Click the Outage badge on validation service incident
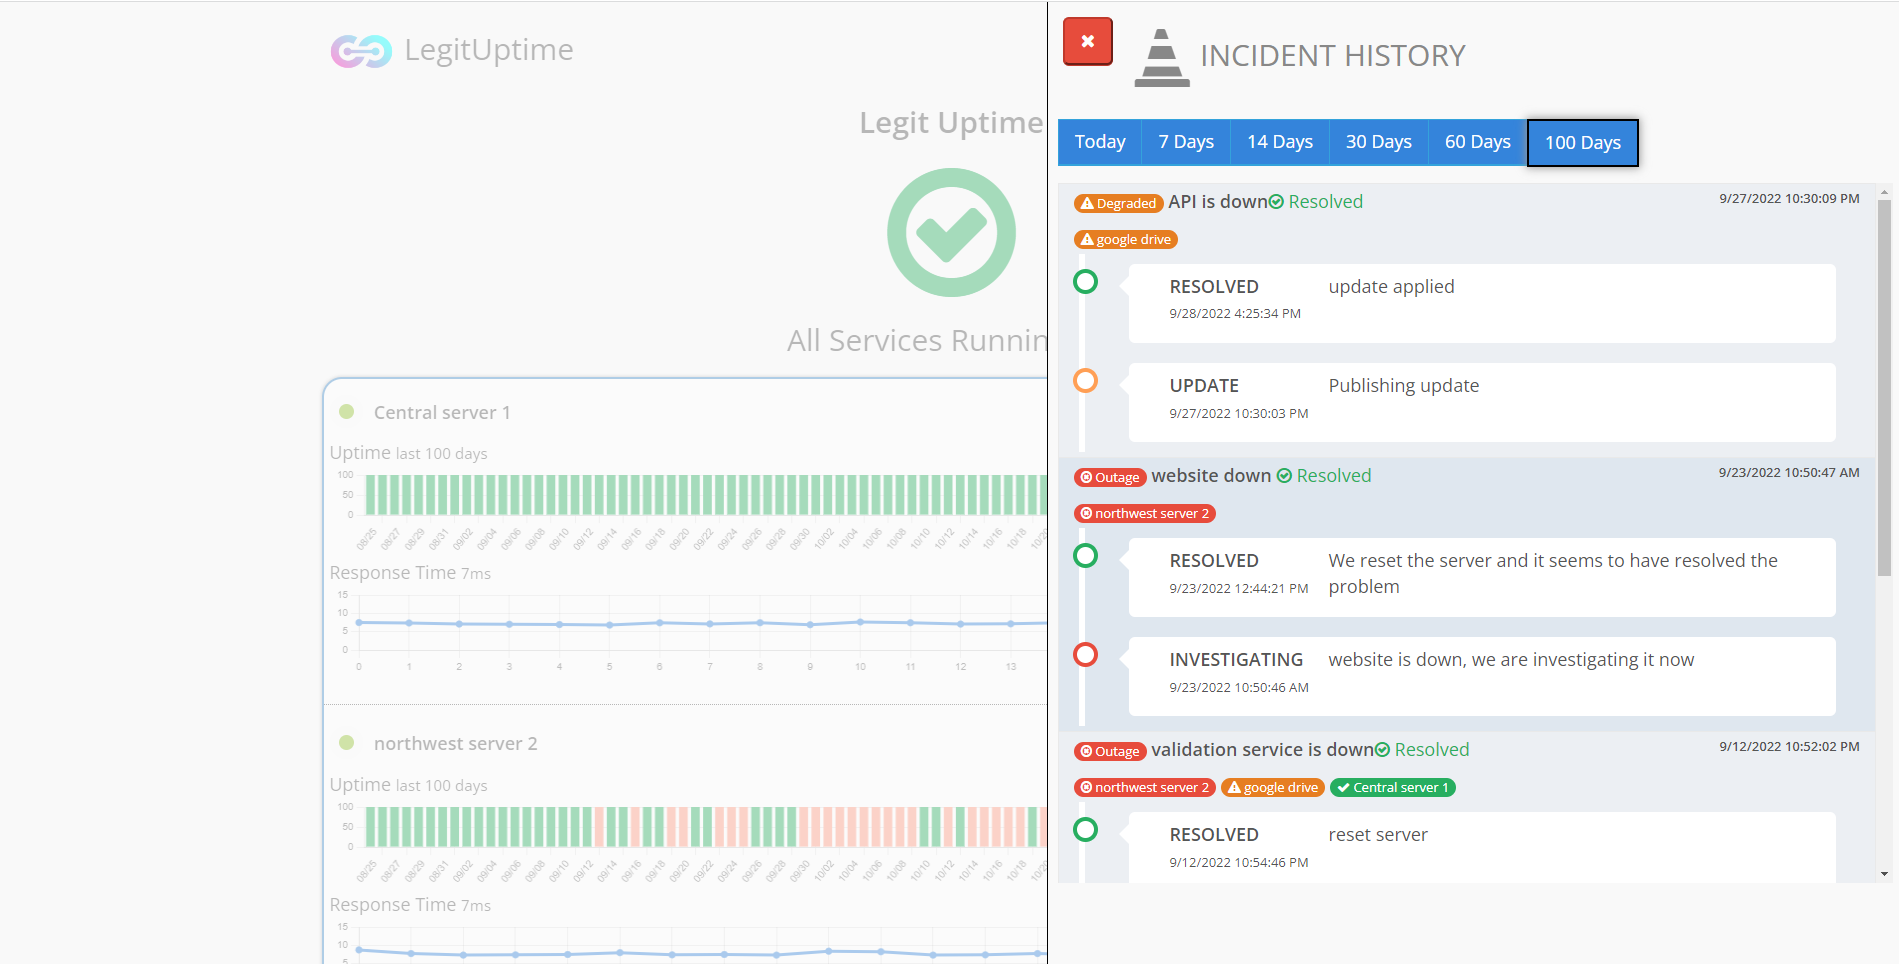The width and height of the screenshot is (1899, 964). coord(1110,751)
